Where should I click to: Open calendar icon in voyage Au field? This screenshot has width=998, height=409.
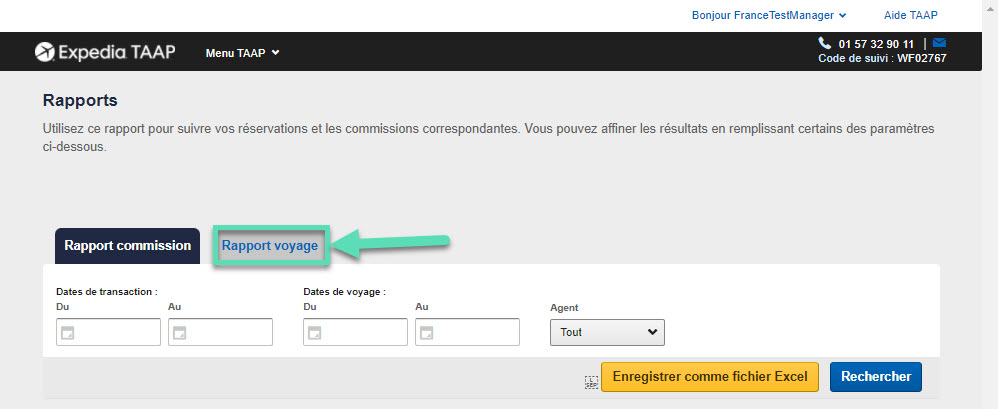pos(426,332)
